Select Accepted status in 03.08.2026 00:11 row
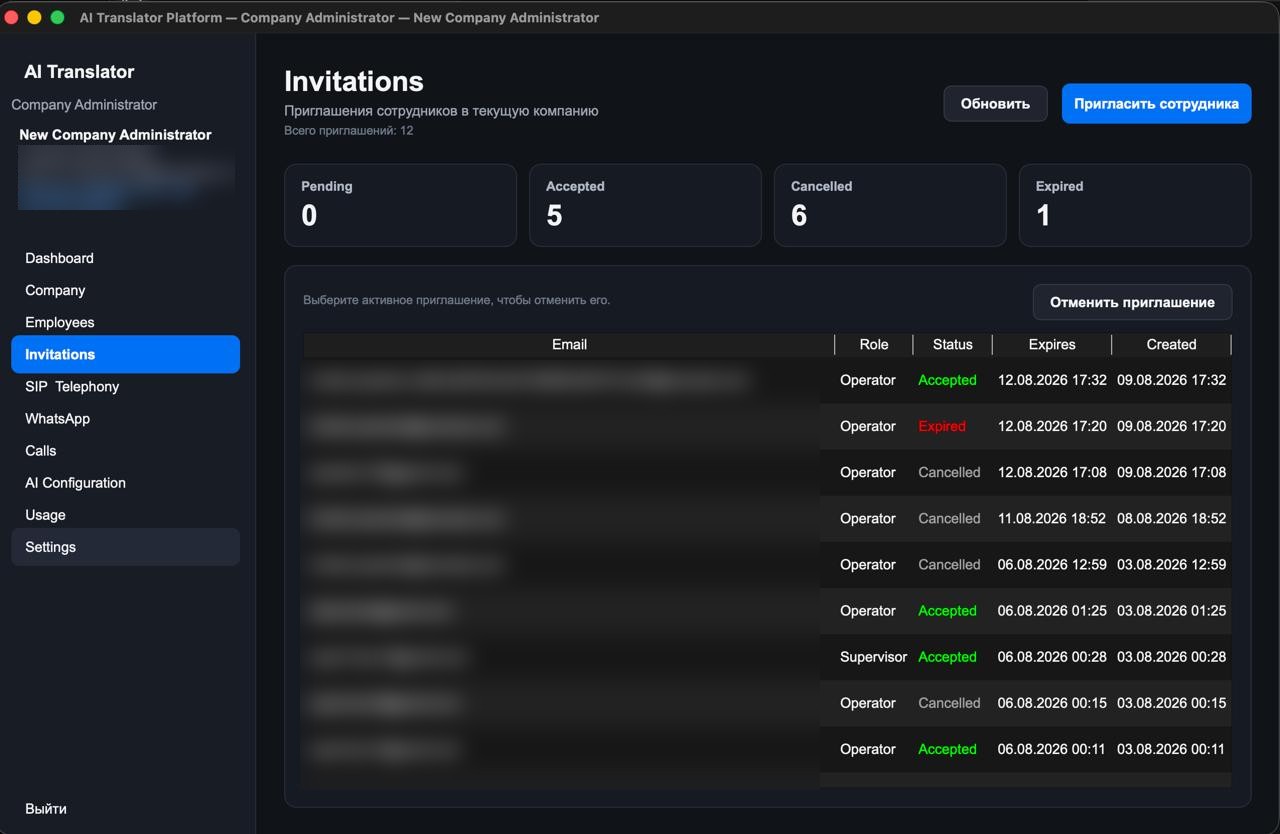The height and width of the screenshot is (834, 1280). (x=947, y=749)
